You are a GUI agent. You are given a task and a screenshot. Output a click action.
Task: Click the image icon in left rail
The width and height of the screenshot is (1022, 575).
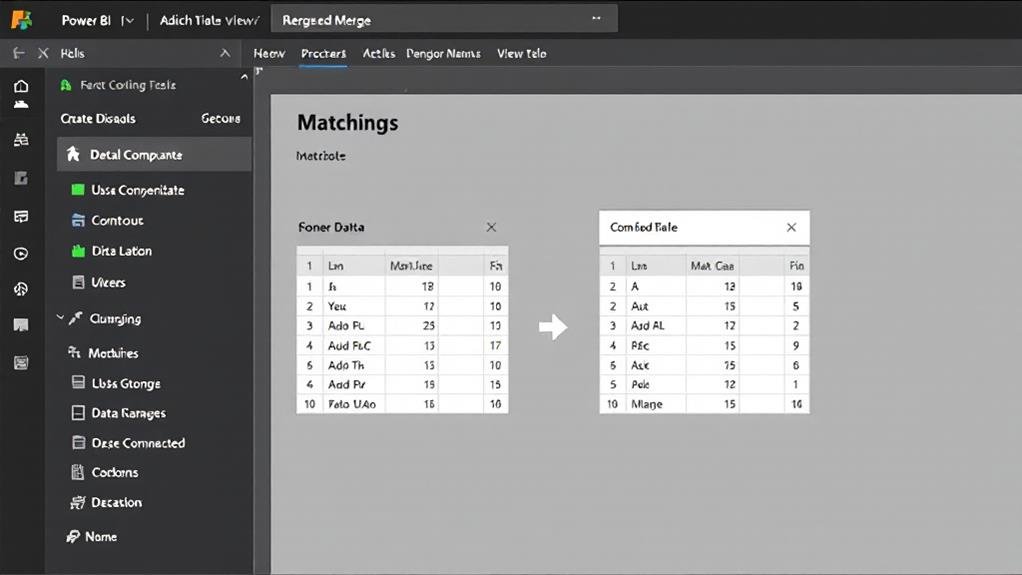tap(21, 325)
